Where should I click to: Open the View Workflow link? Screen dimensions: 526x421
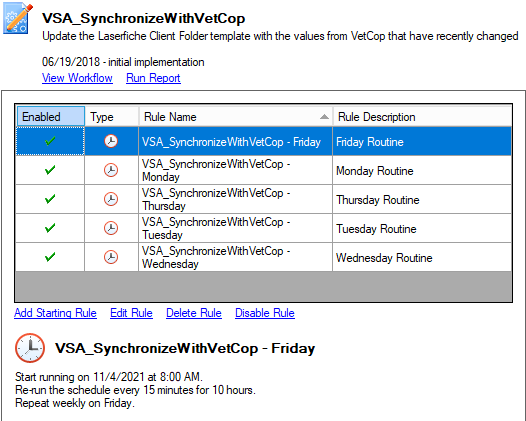[x=77, y=78]
